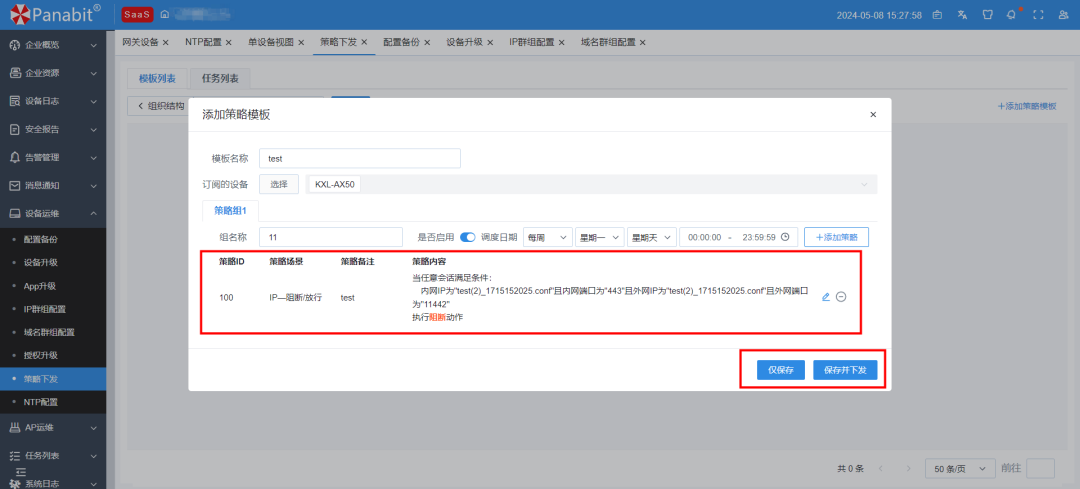Click the language translation icon
This screenshot has width=1080, height=489.
963,14
